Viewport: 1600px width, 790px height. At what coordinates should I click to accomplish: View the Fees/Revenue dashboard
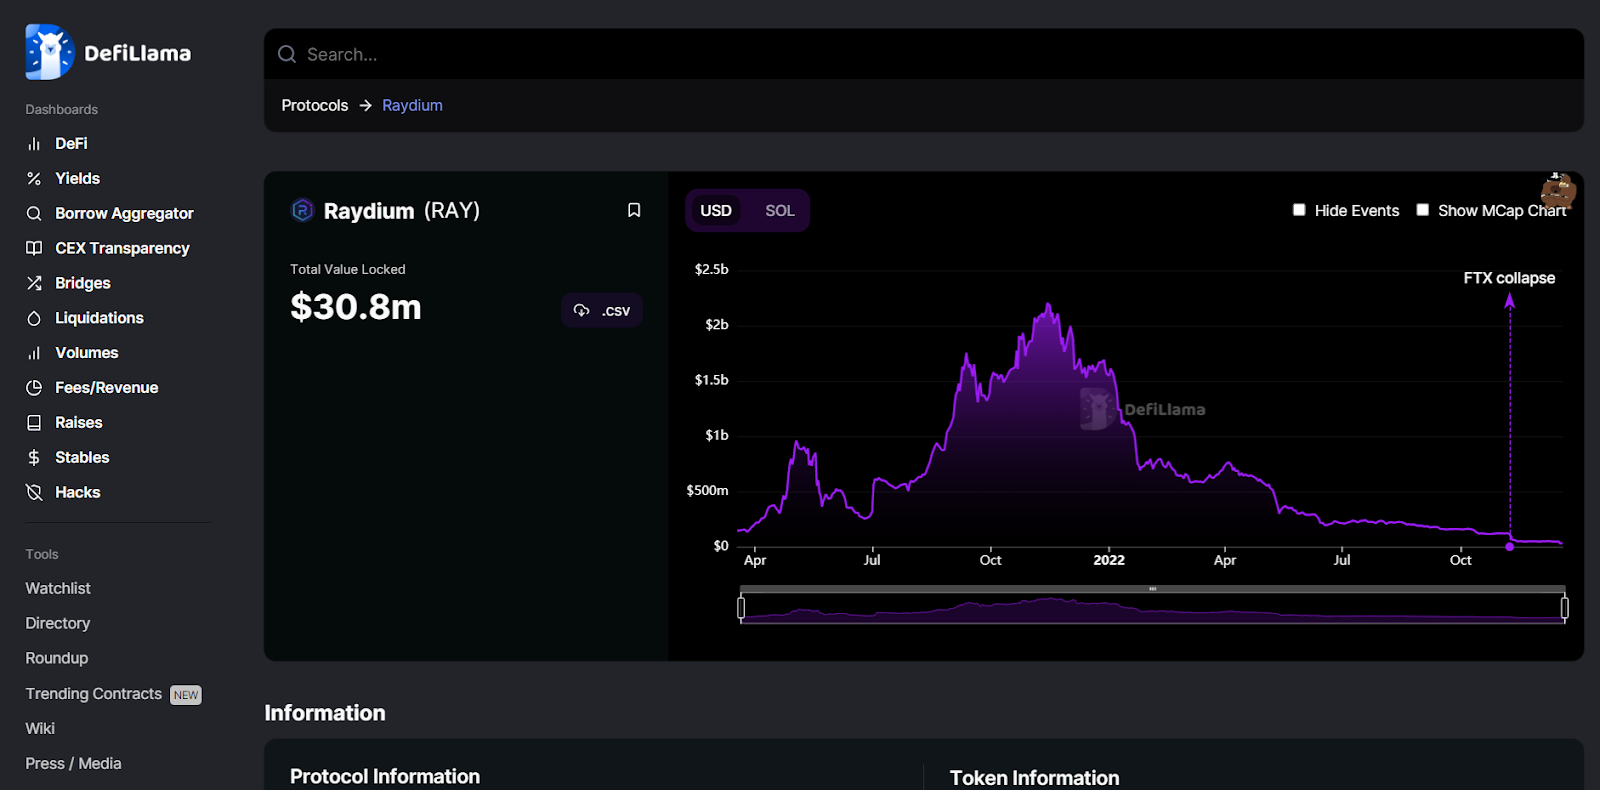point(107,388)
